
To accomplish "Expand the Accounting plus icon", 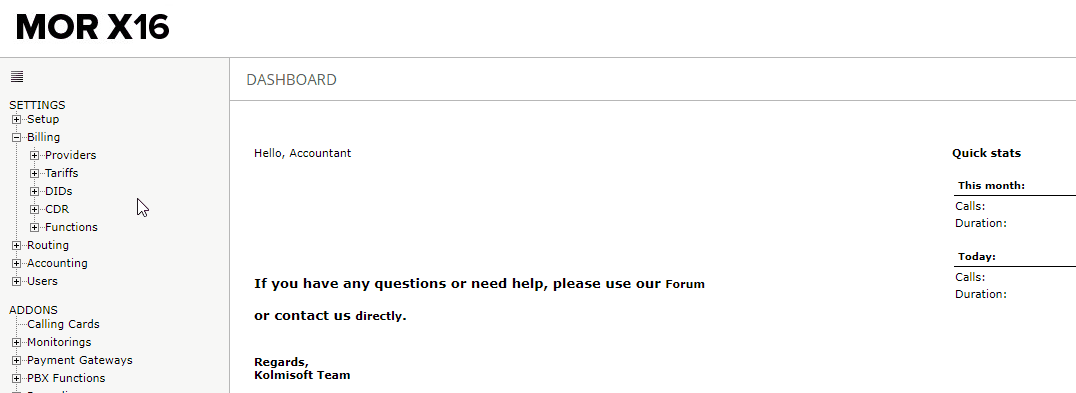I will pos(16,263).
